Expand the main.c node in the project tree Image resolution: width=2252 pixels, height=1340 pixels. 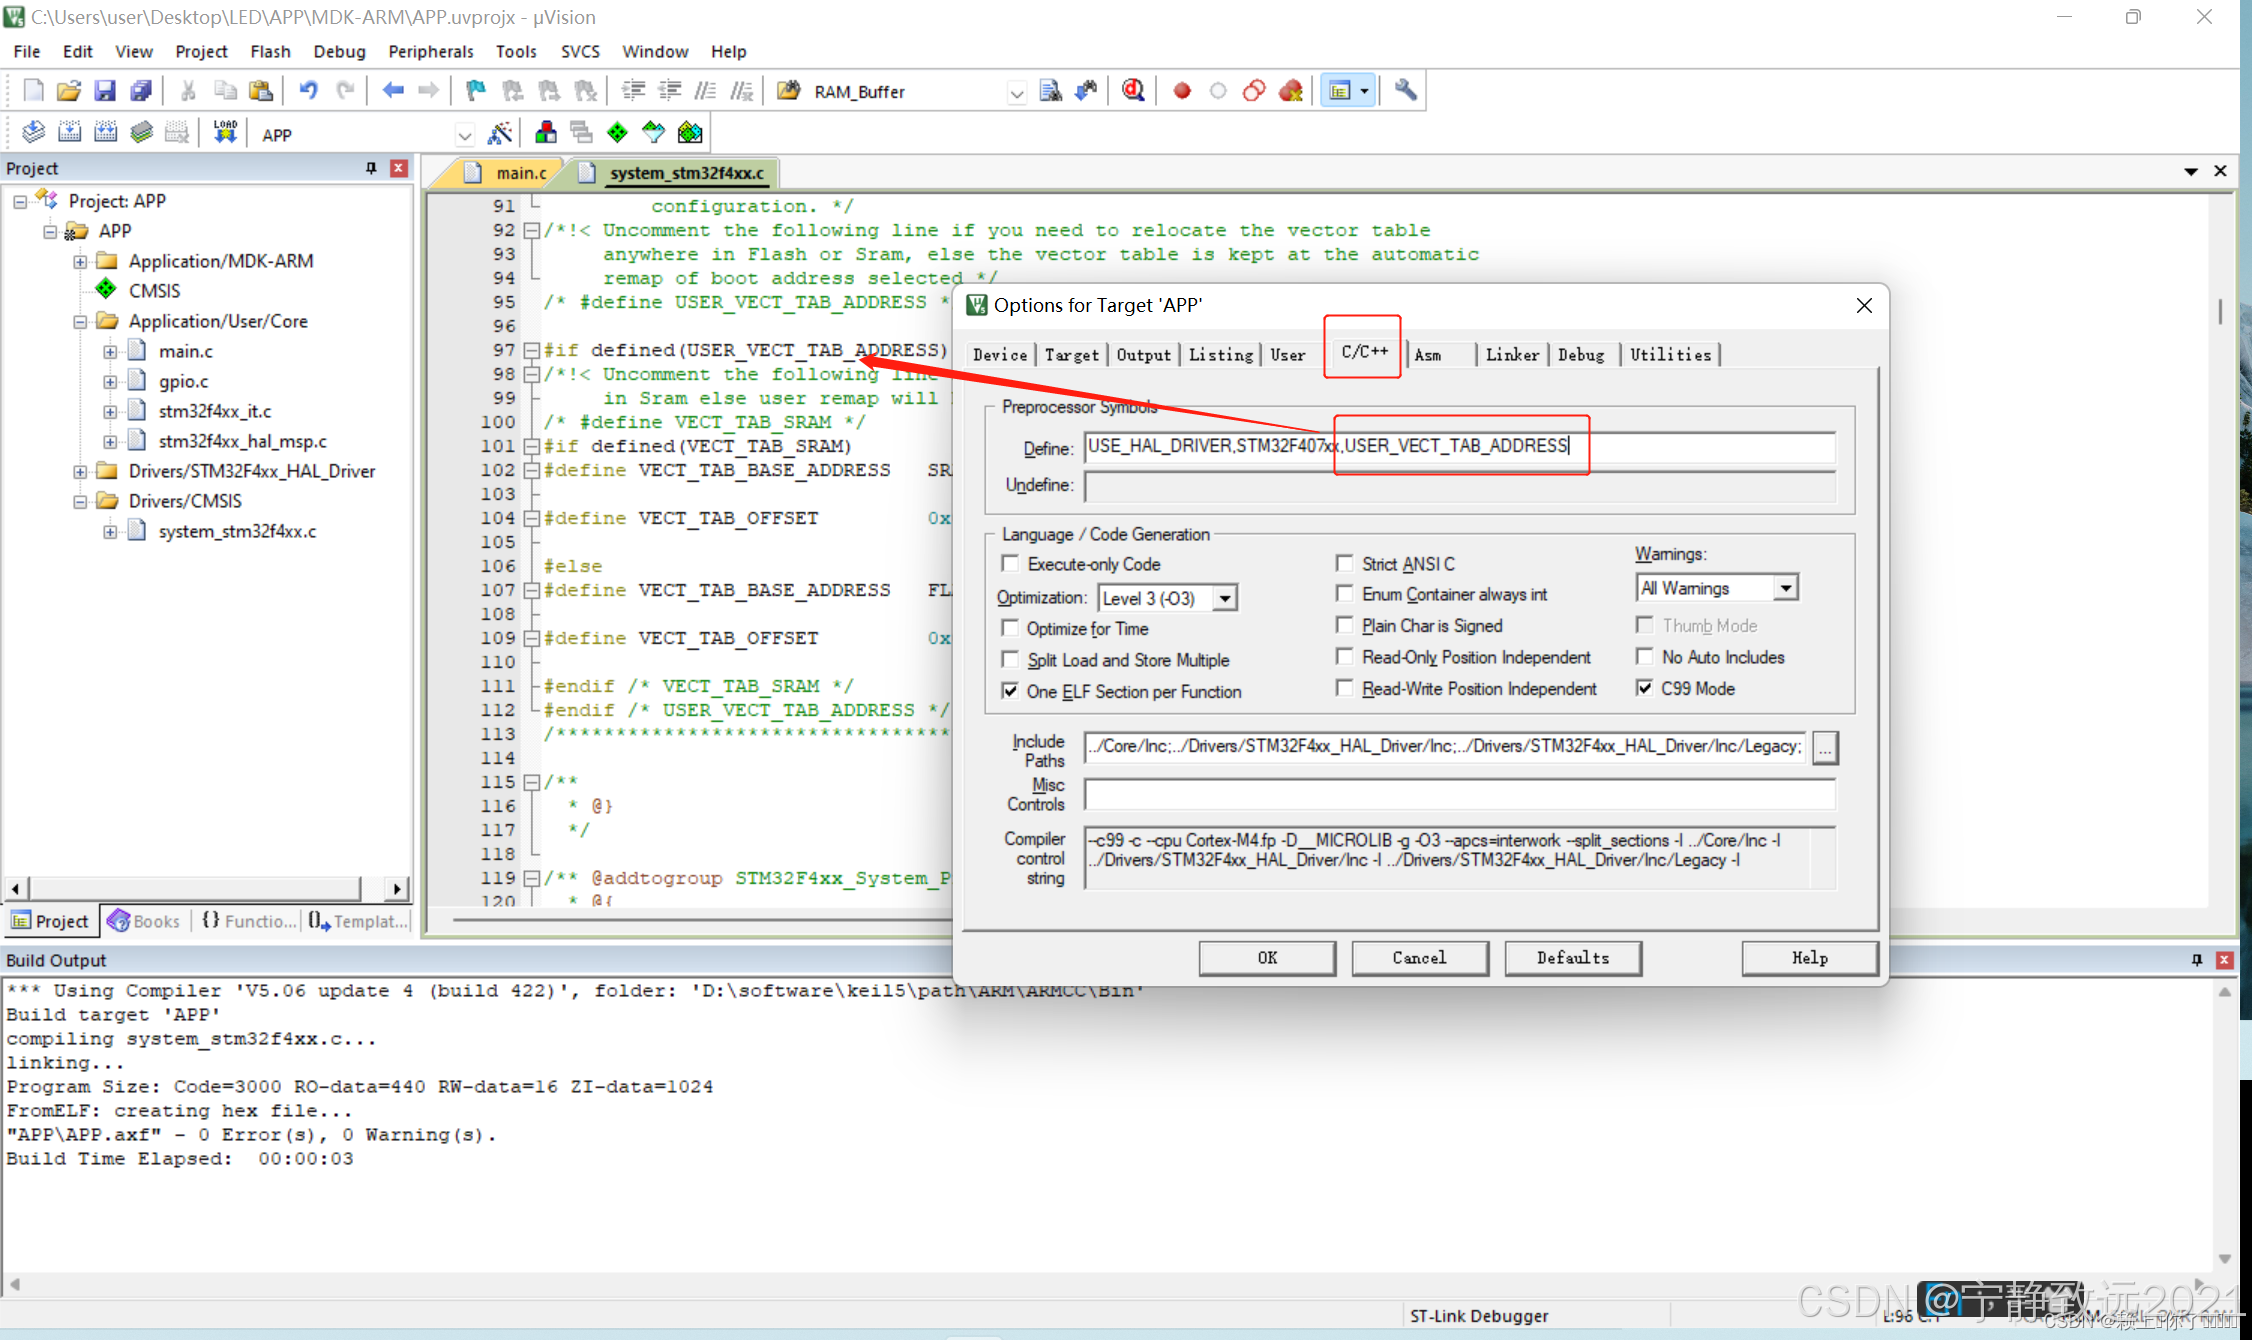(110, 351)
